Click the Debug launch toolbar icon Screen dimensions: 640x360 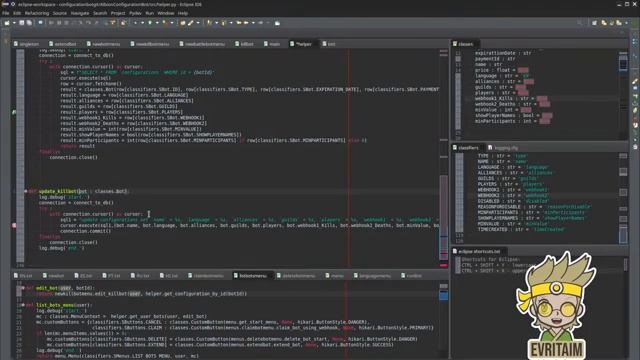coord(135,23)
